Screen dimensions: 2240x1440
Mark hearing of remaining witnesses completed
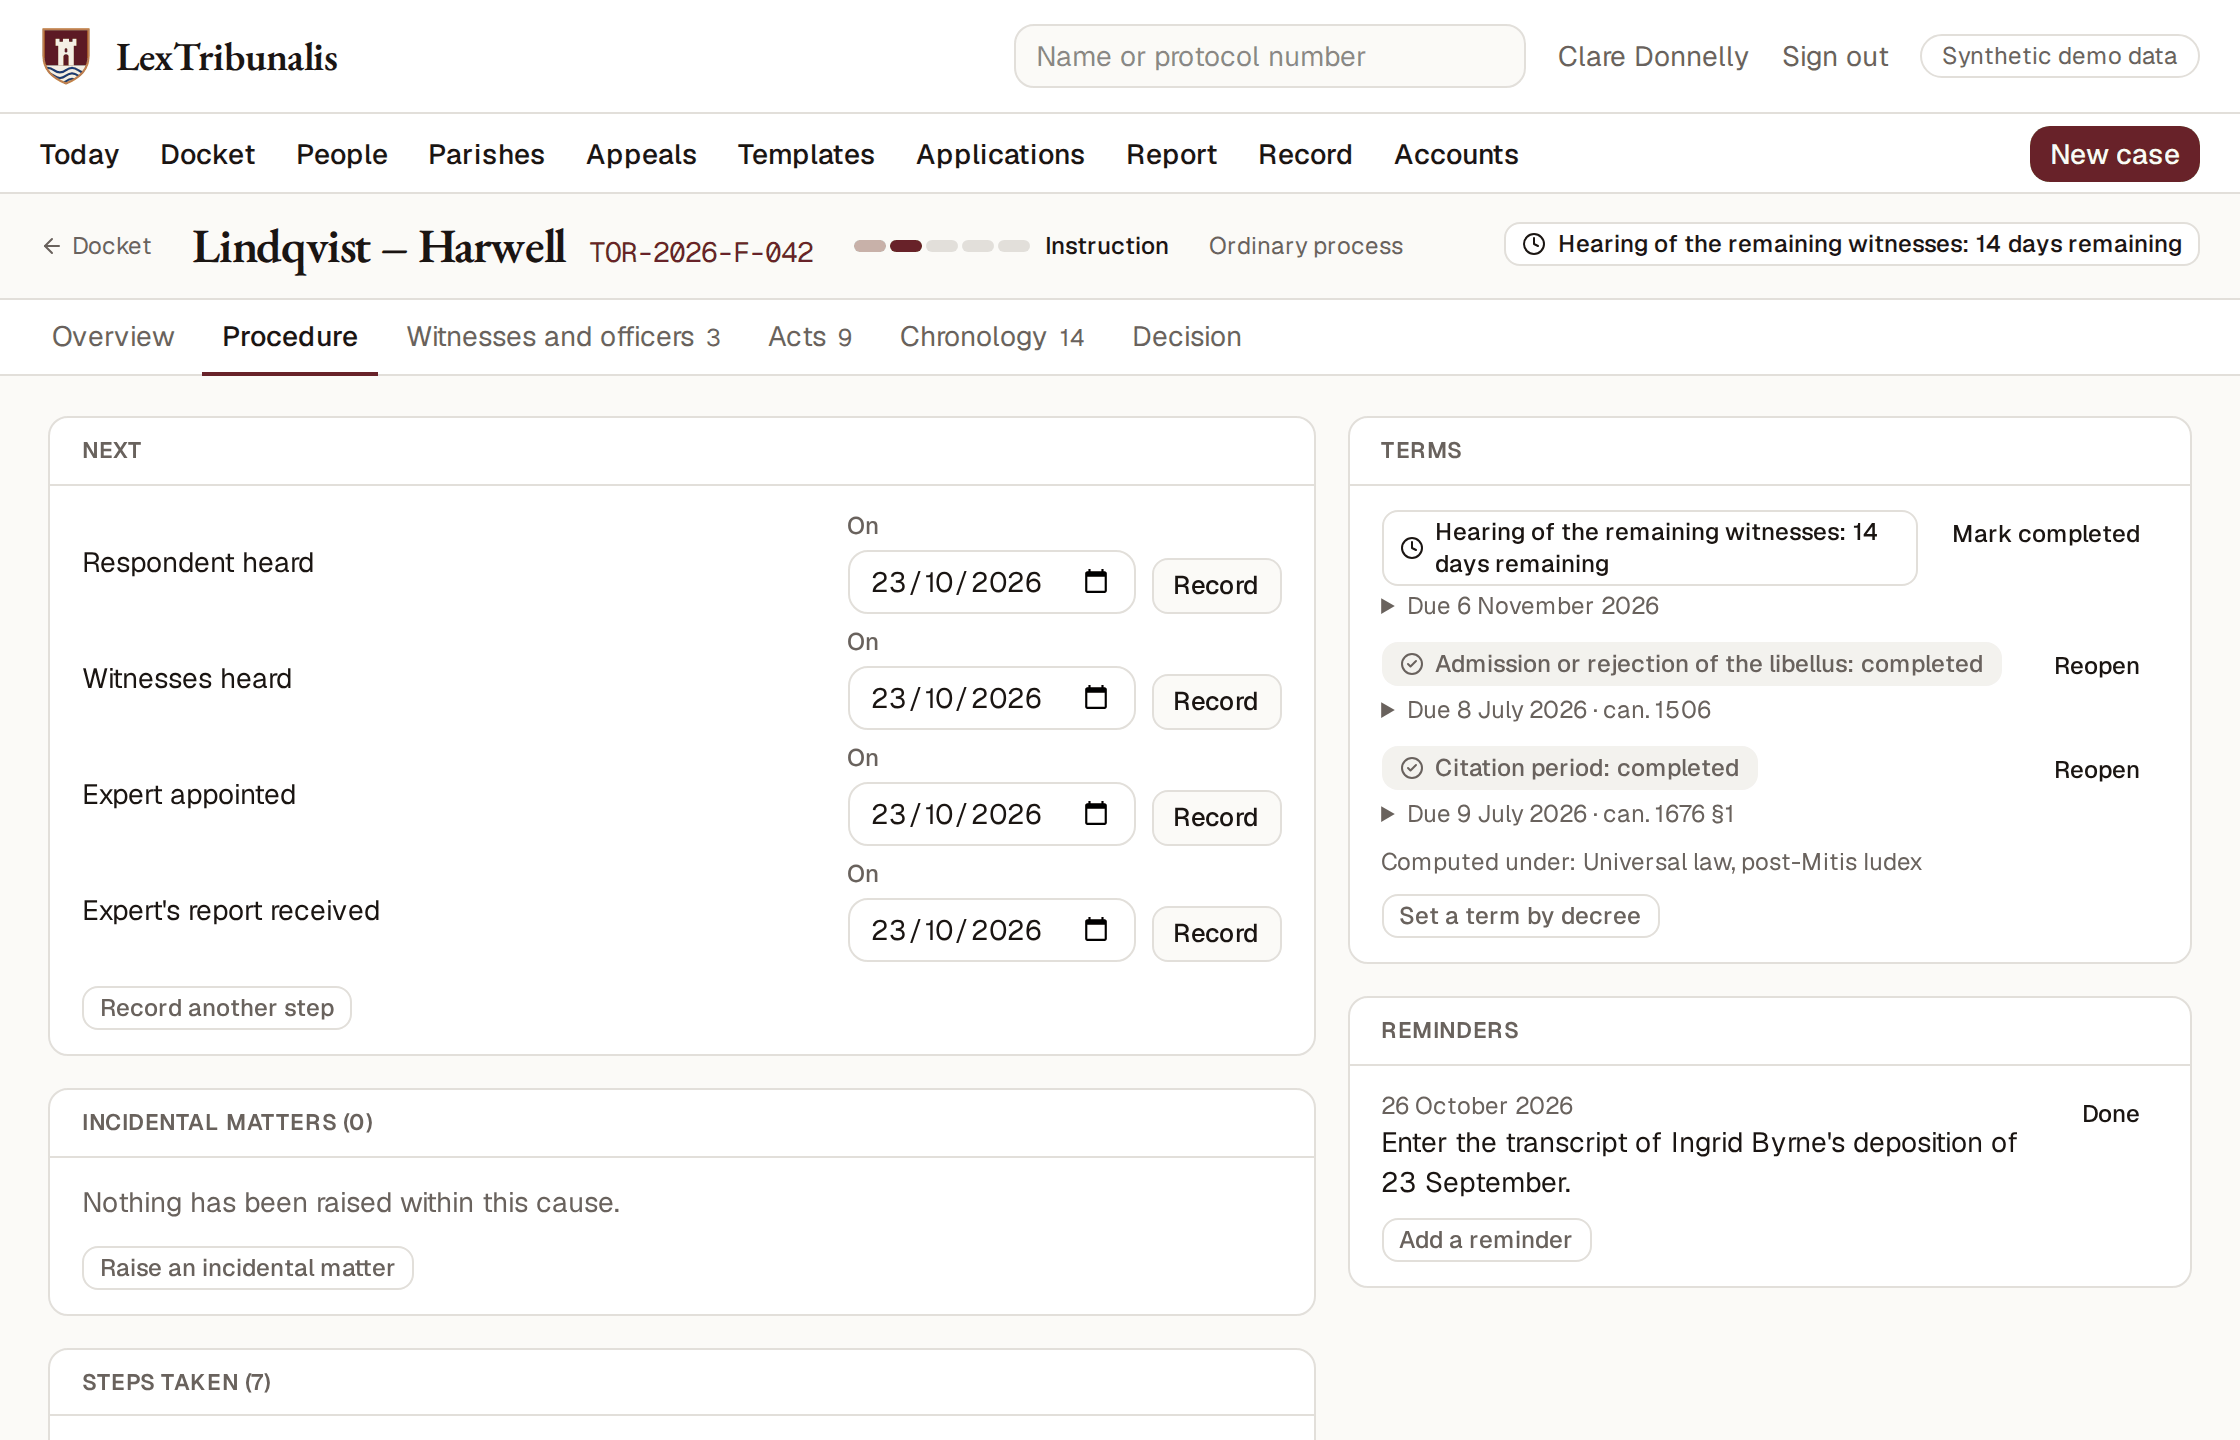(x=2046, y=534)
